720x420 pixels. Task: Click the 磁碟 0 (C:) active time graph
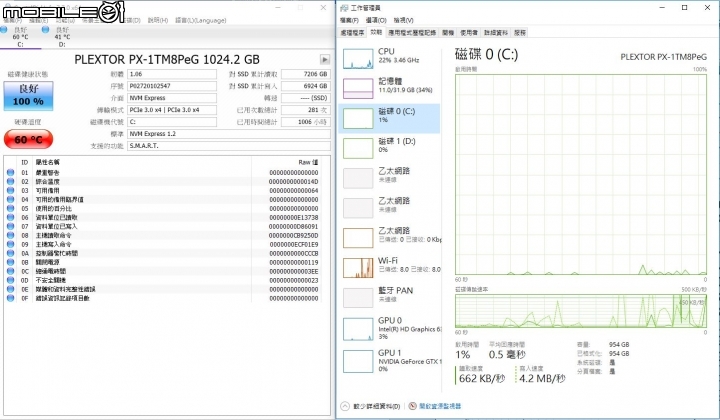point(581,174)
